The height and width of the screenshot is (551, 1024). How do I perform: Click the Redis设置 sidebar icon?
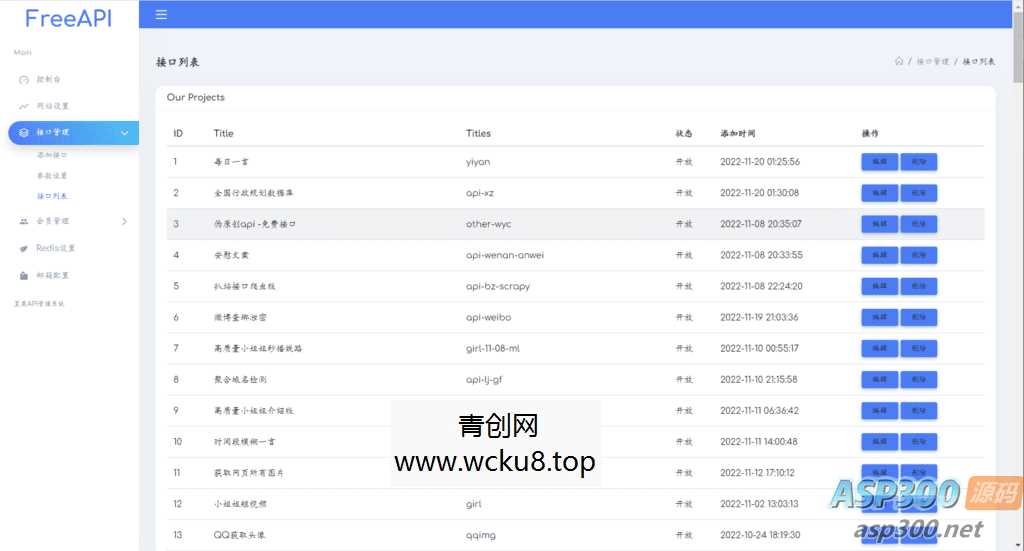[x=24, y=248]
